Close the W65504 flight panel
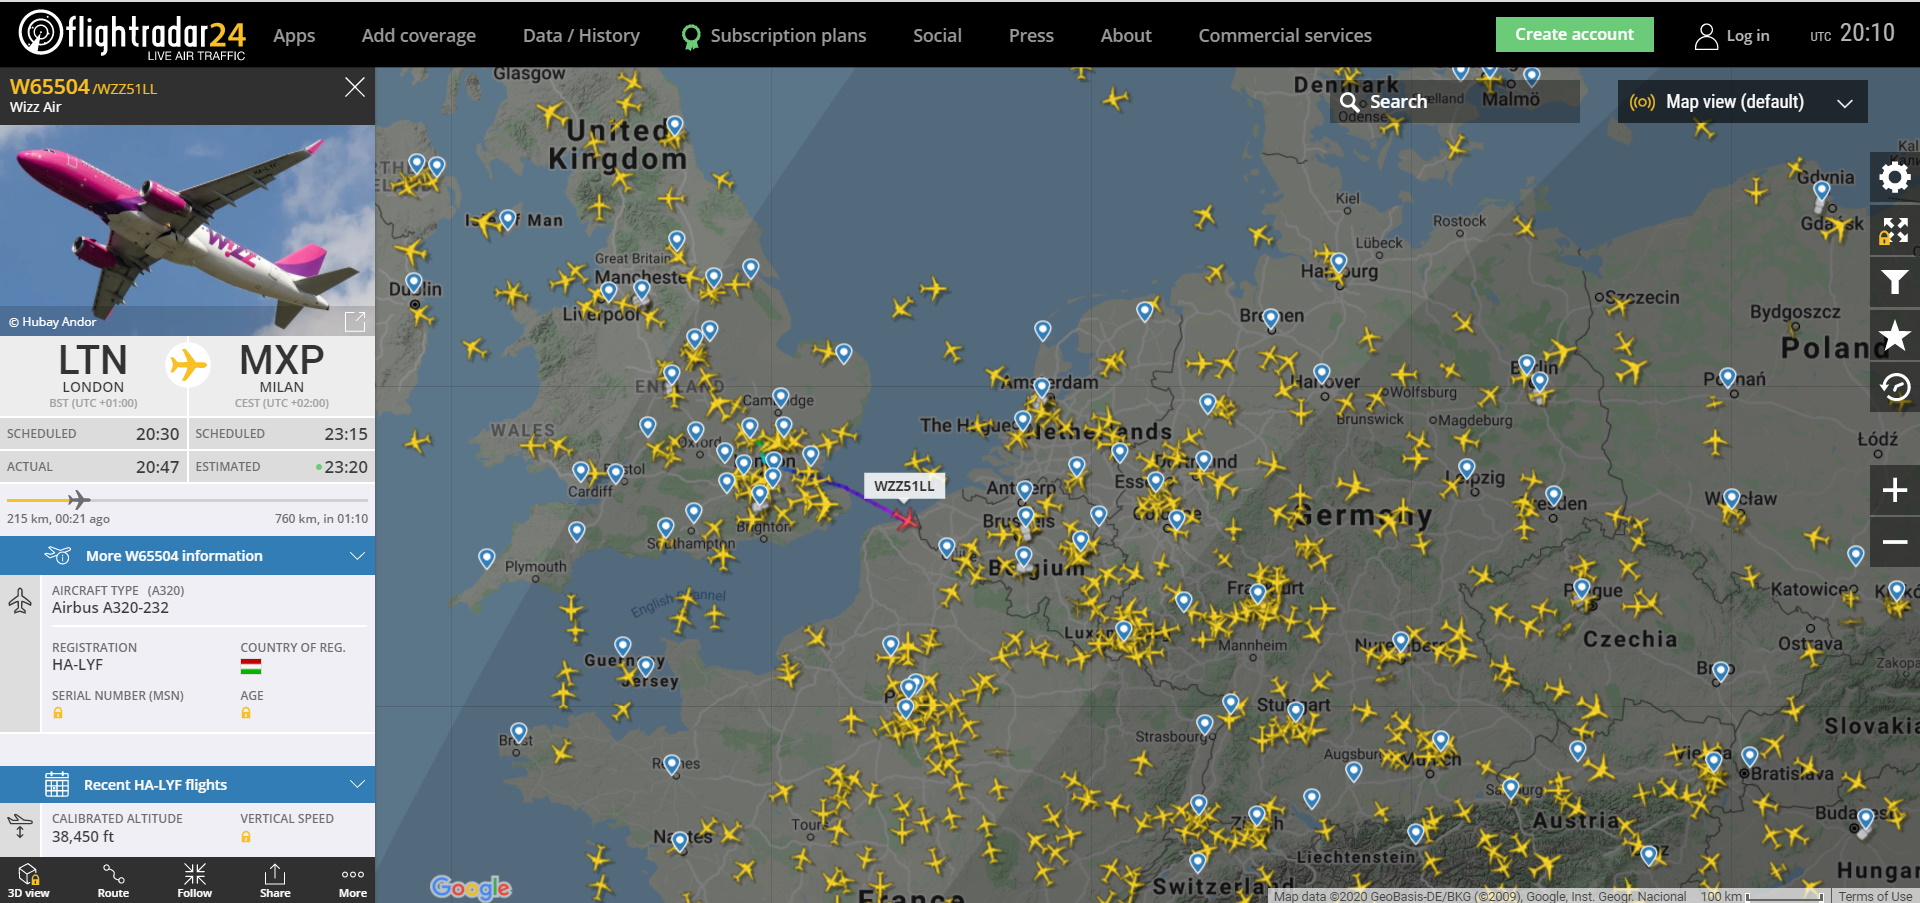The width and height of the screenshot is (1920, 903). (354, 87)
